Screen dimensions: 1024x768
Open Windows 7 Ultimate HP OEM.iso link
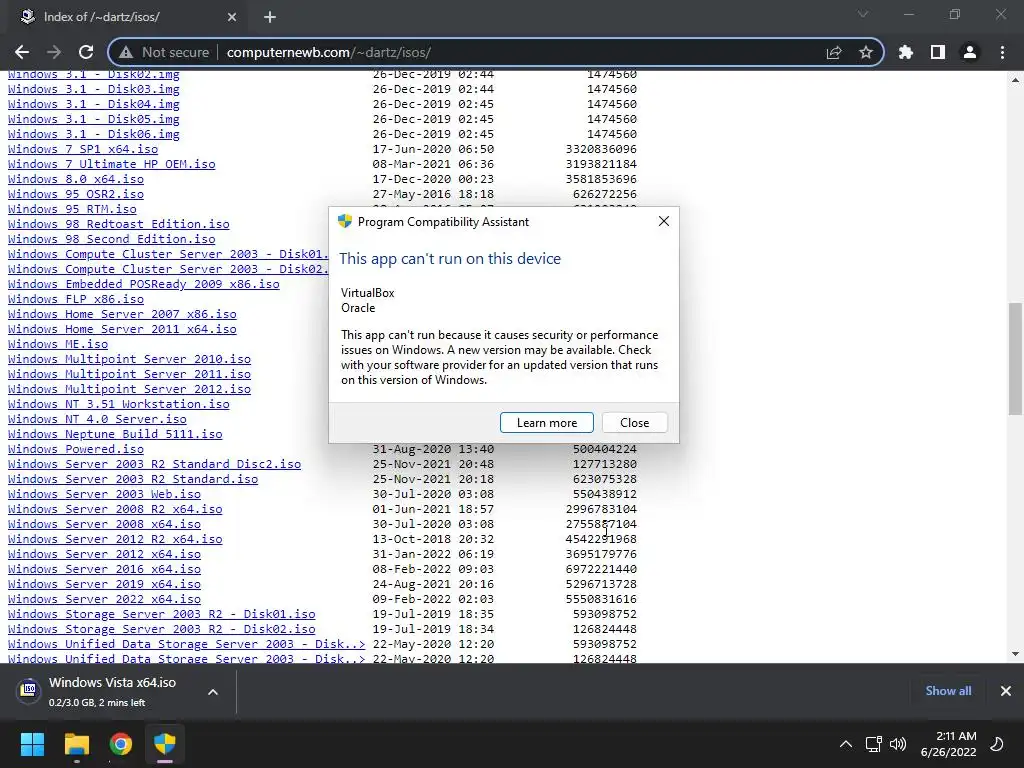[x=112, y=164]
